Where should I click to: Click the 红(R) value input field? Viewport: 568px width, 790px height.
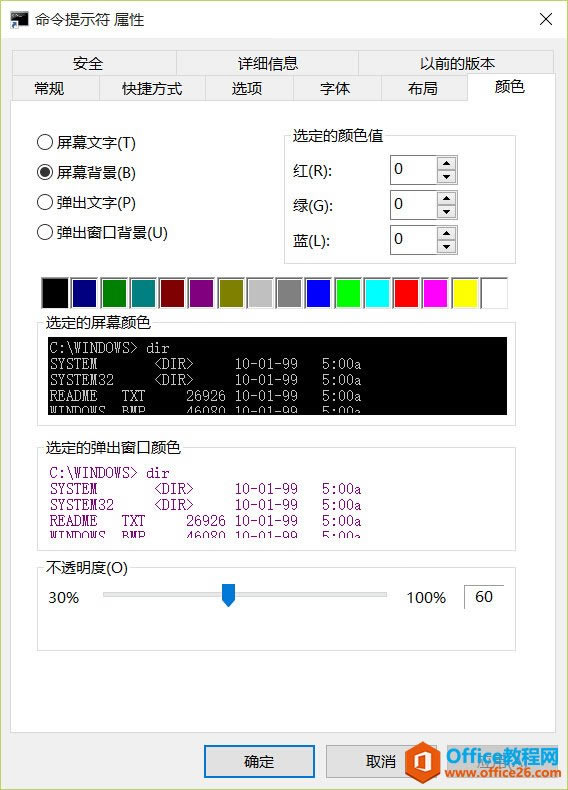(413, 170)
